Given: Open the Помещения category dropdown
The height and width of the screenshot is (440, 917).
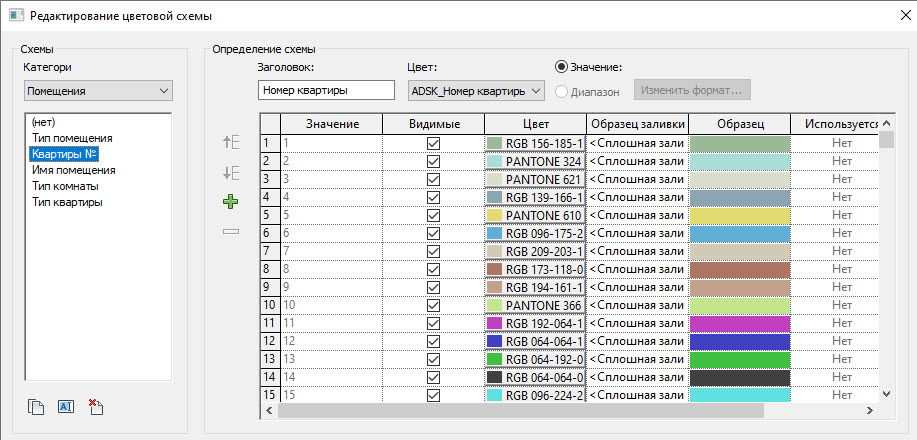Looking at the screenshot, I should tap(98, 91).
